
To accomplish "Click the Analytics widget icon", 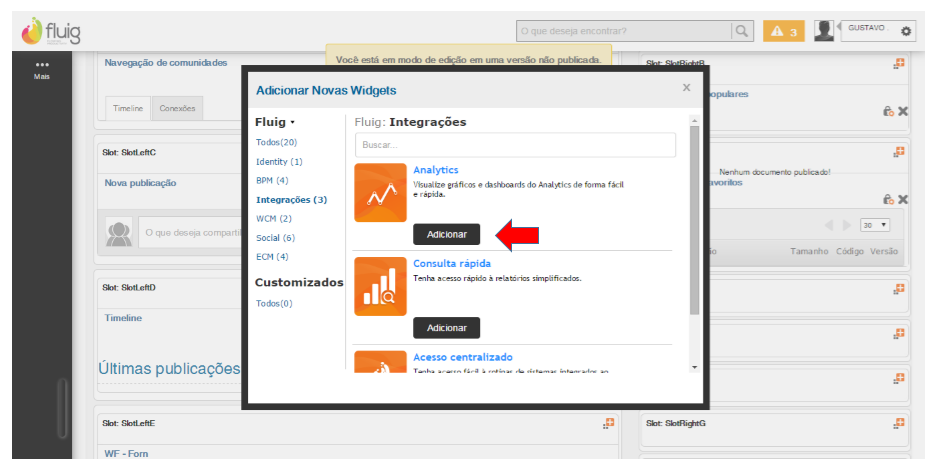I will [380, 193].
